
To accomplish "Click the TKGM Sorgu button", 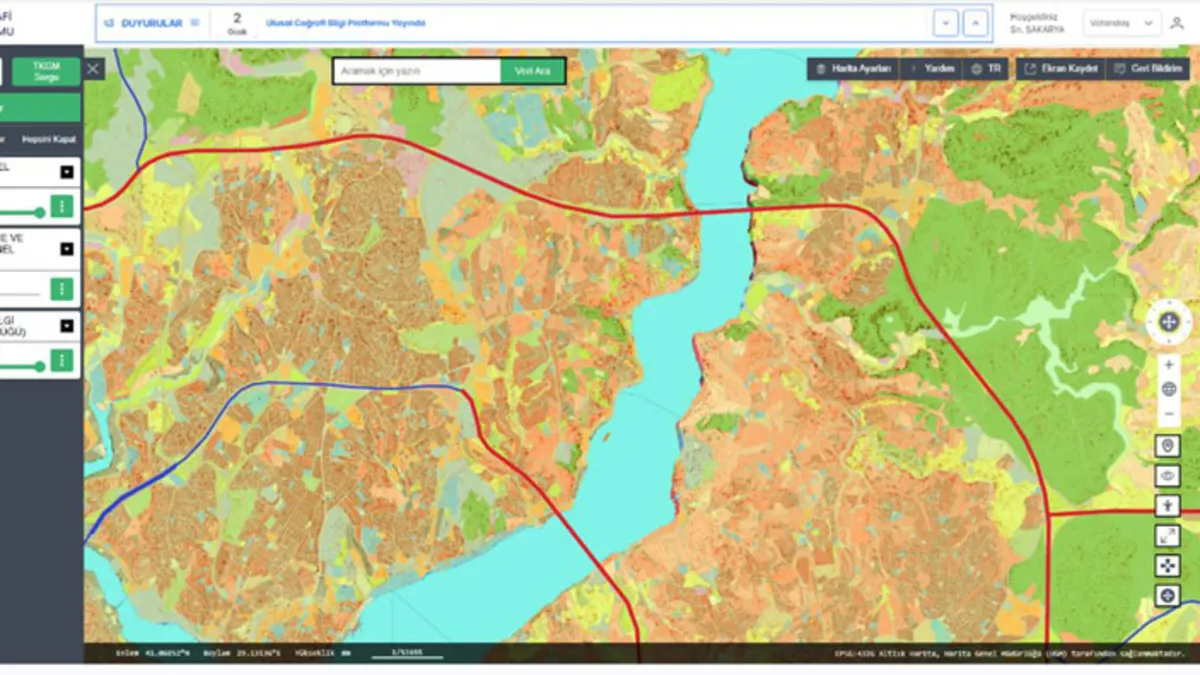I will (x=46, y=71).
